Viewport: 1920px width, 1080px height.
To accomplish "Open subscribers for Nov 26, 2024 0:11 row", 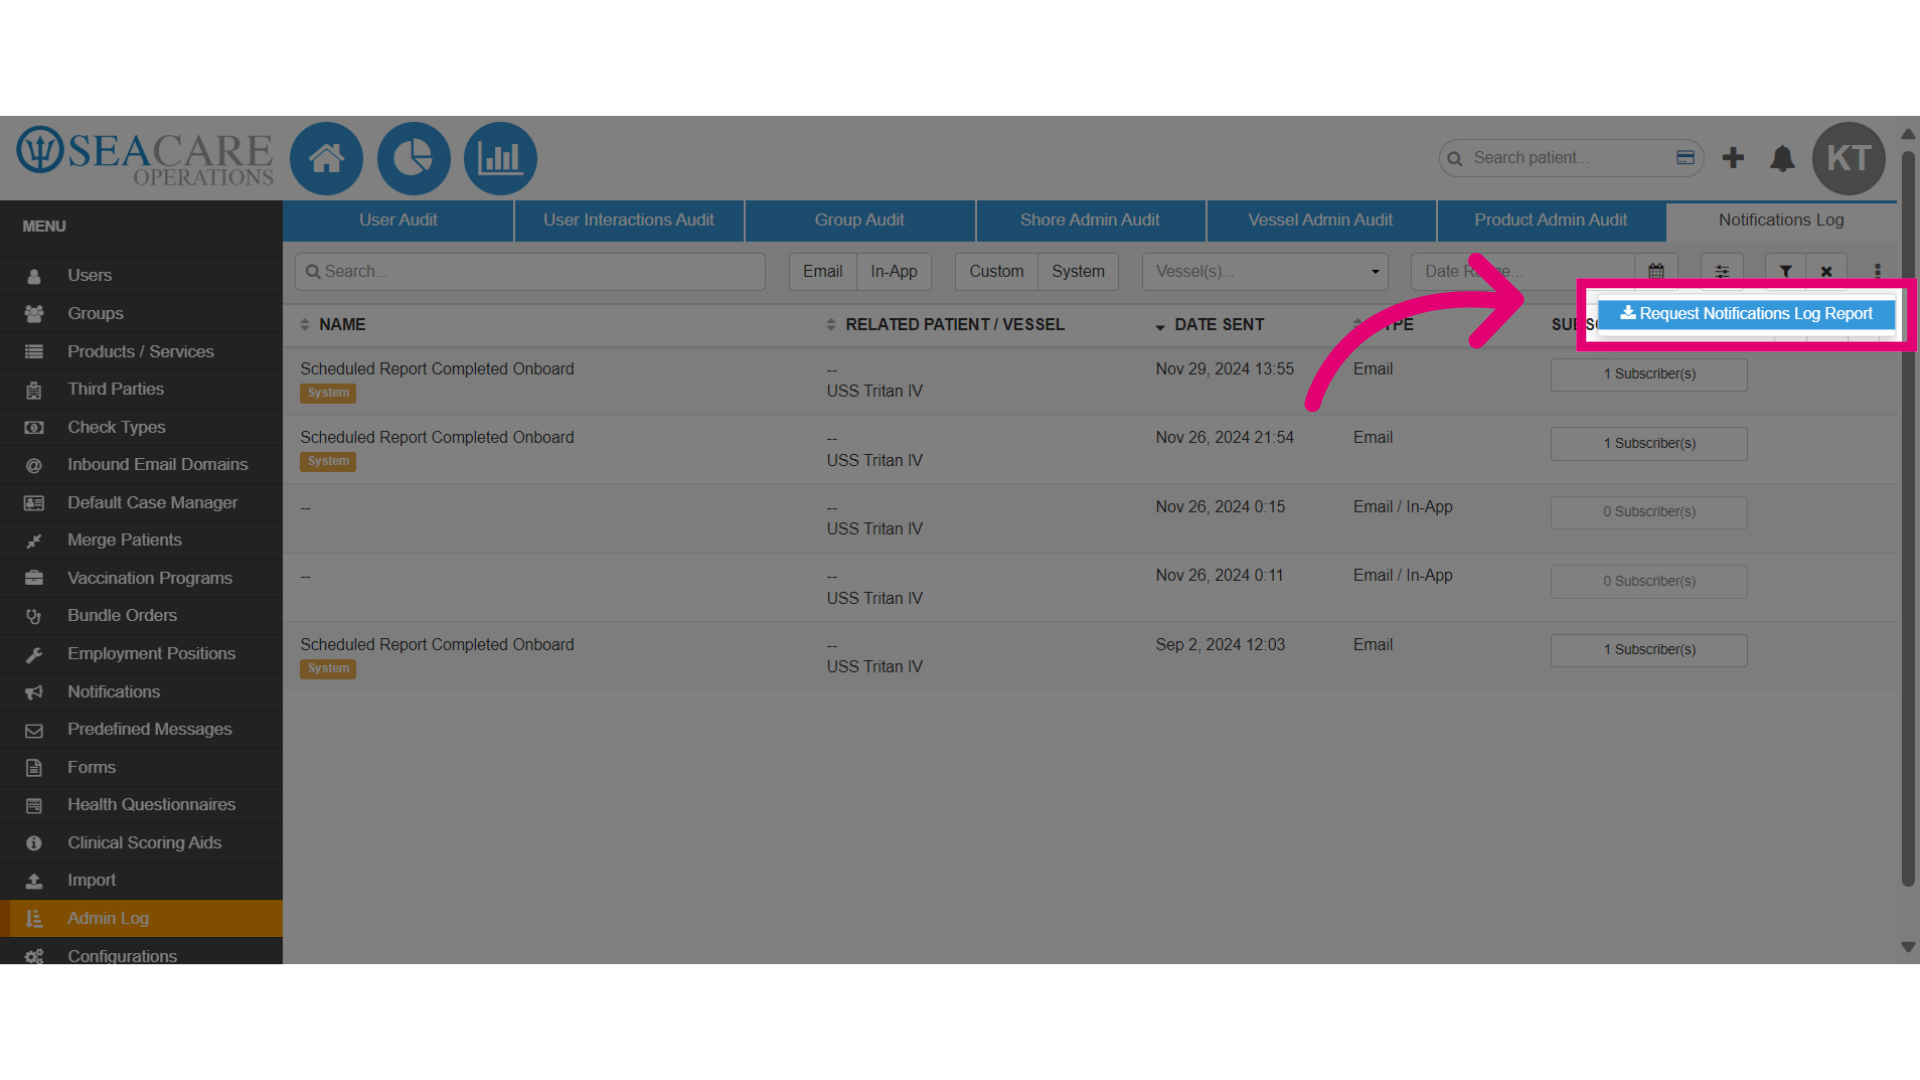I will [x=1649, y=581].
